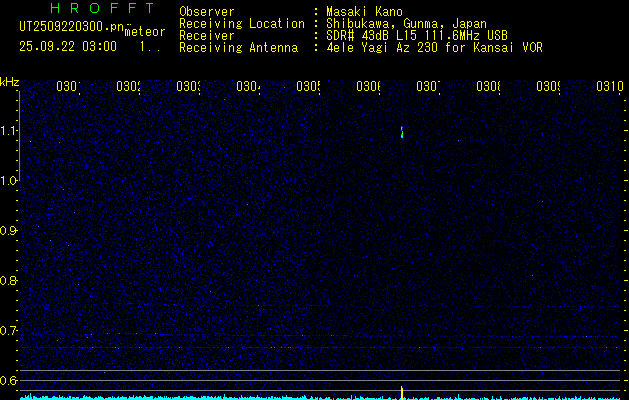Click the yellow spike in the bottom power strip
This screenshot has height=400, width=629.
[x=402, y=393]
